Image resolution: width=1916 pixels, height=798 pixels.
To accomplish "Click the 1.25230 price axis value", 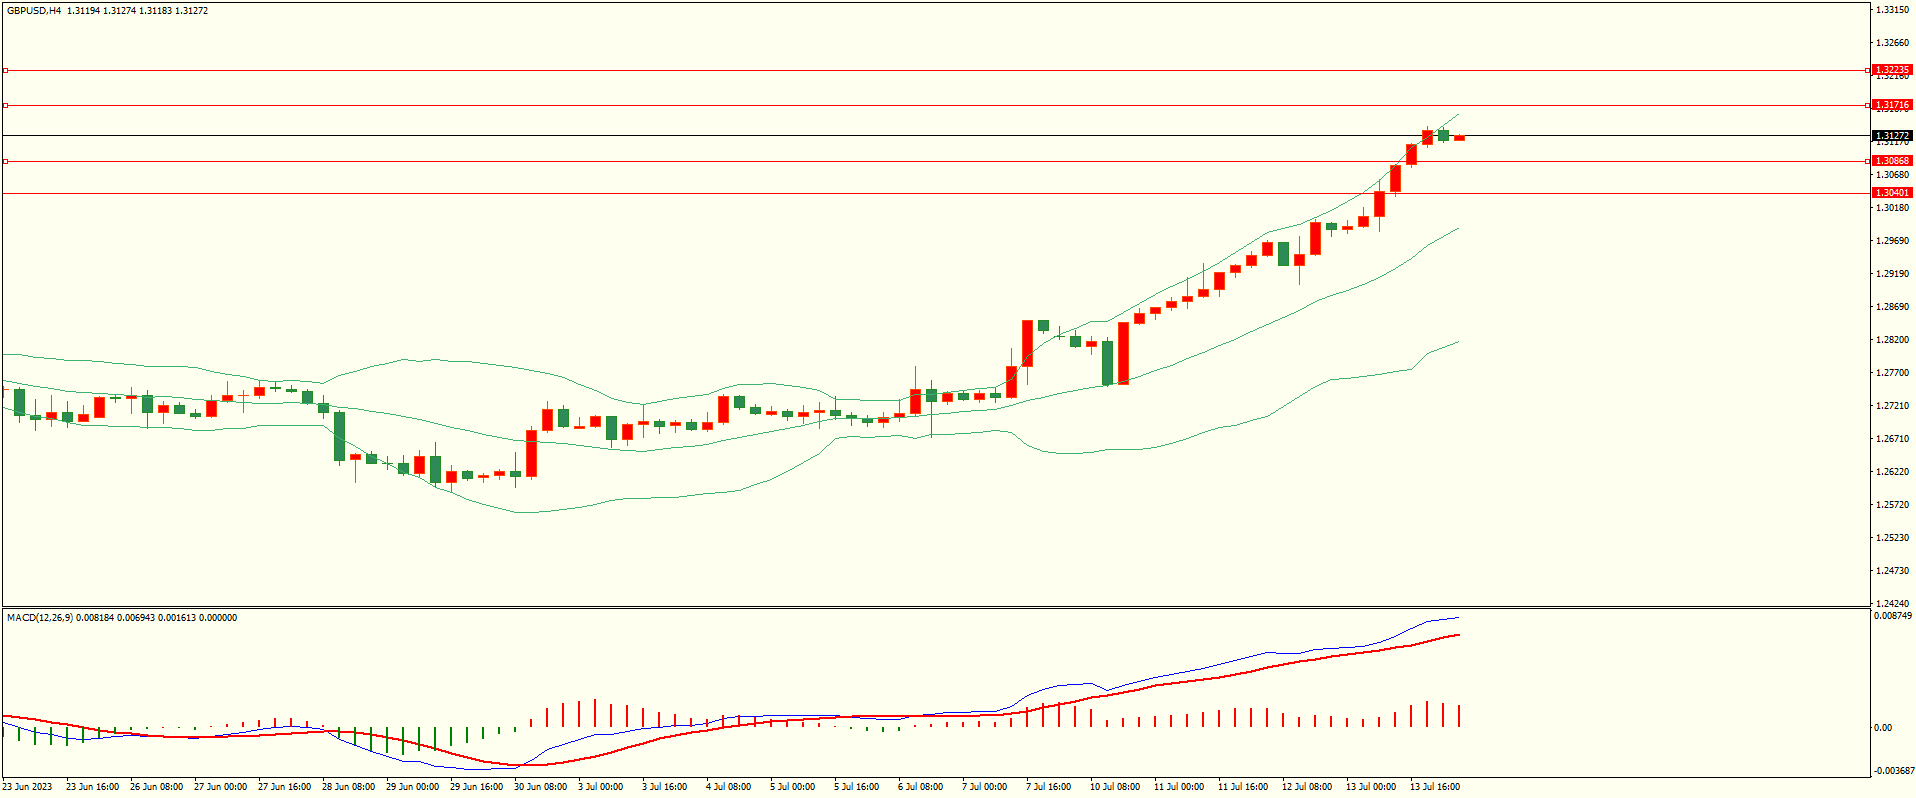I will (1893, 538).
